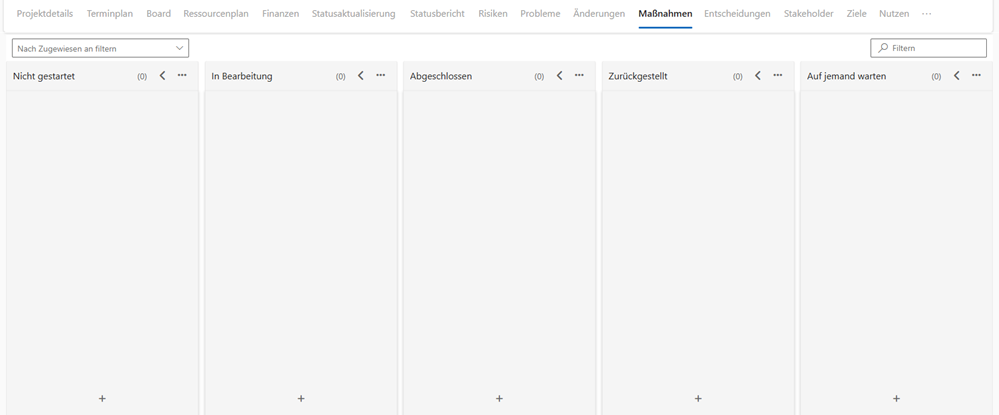Viewport: 999px width, 415px height.
Task: Open more options for Abgeschlossen column
Action: 579,75
